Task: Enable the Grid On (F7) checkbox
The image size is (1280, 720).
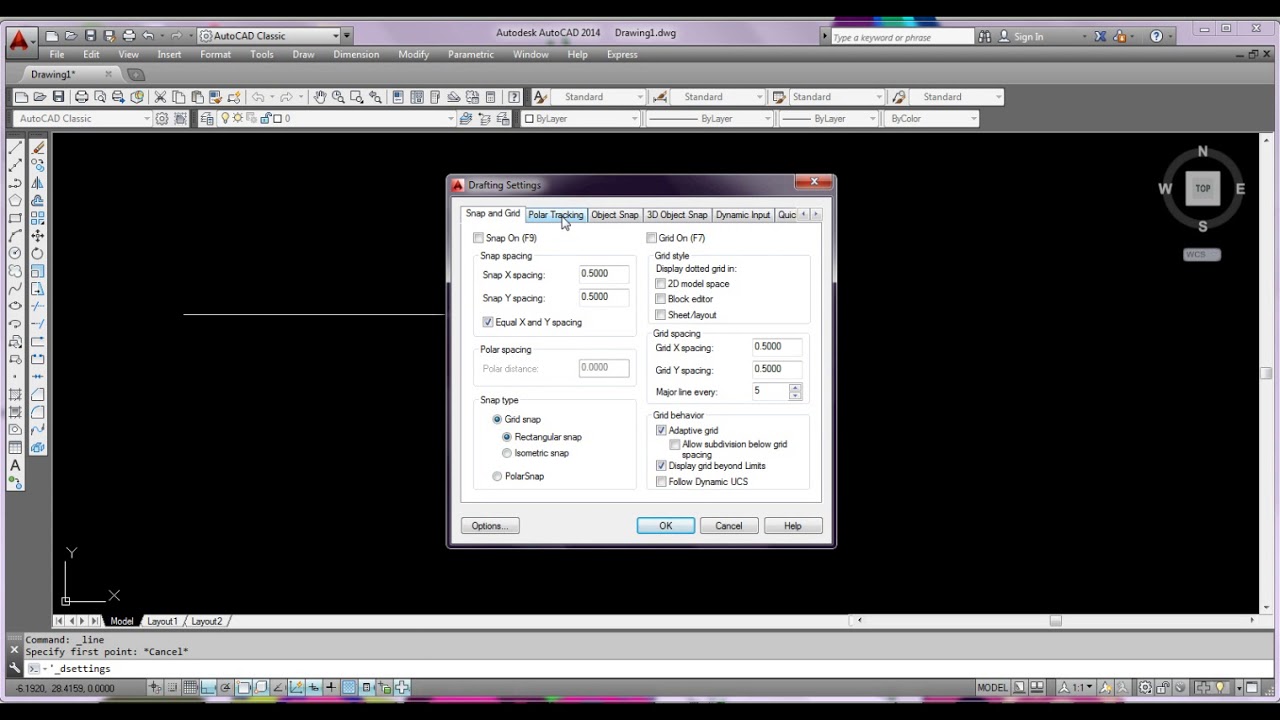Action: [651, 238]
